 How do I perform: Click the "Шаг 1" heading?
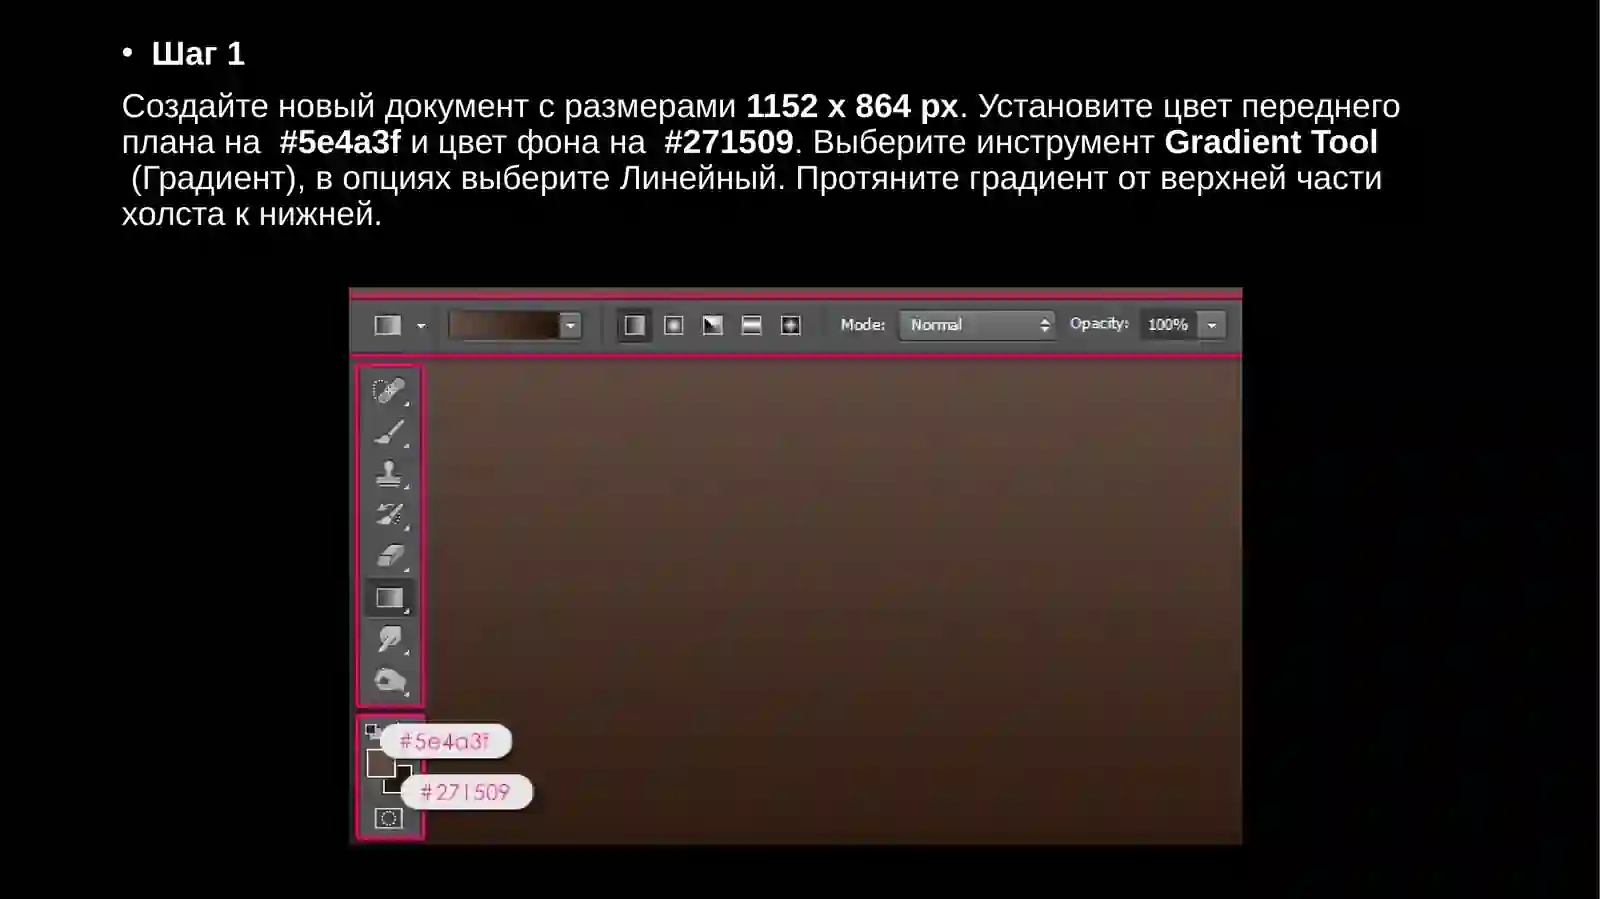click(198, 53)
